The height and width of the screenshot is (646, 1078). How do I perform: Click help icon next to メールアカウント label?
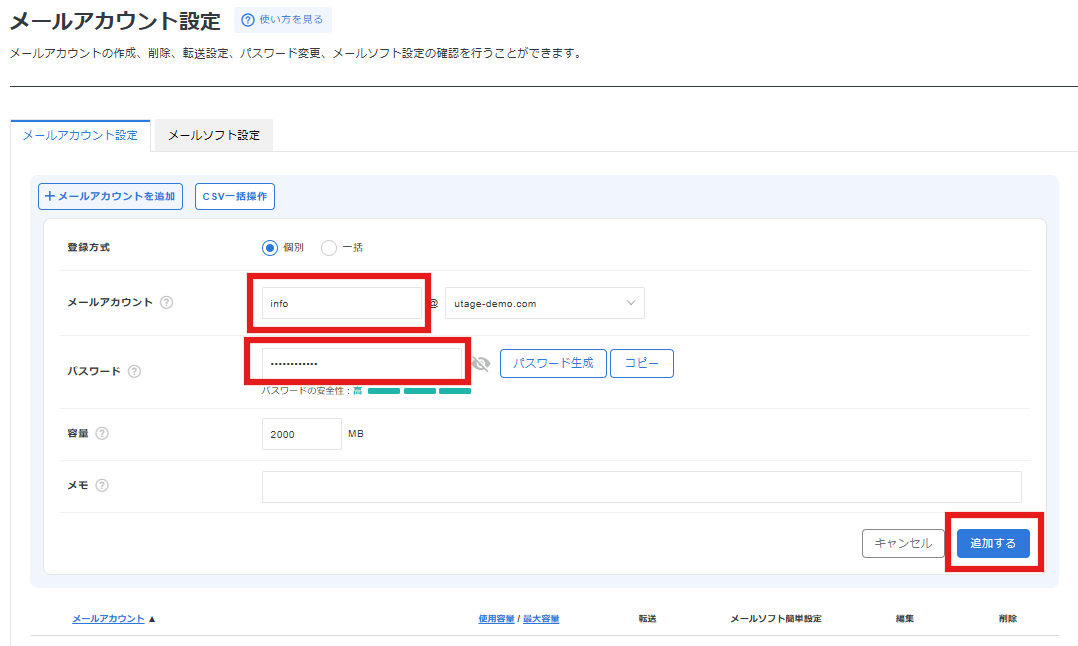pyautogui.click(x=167, y=303)
